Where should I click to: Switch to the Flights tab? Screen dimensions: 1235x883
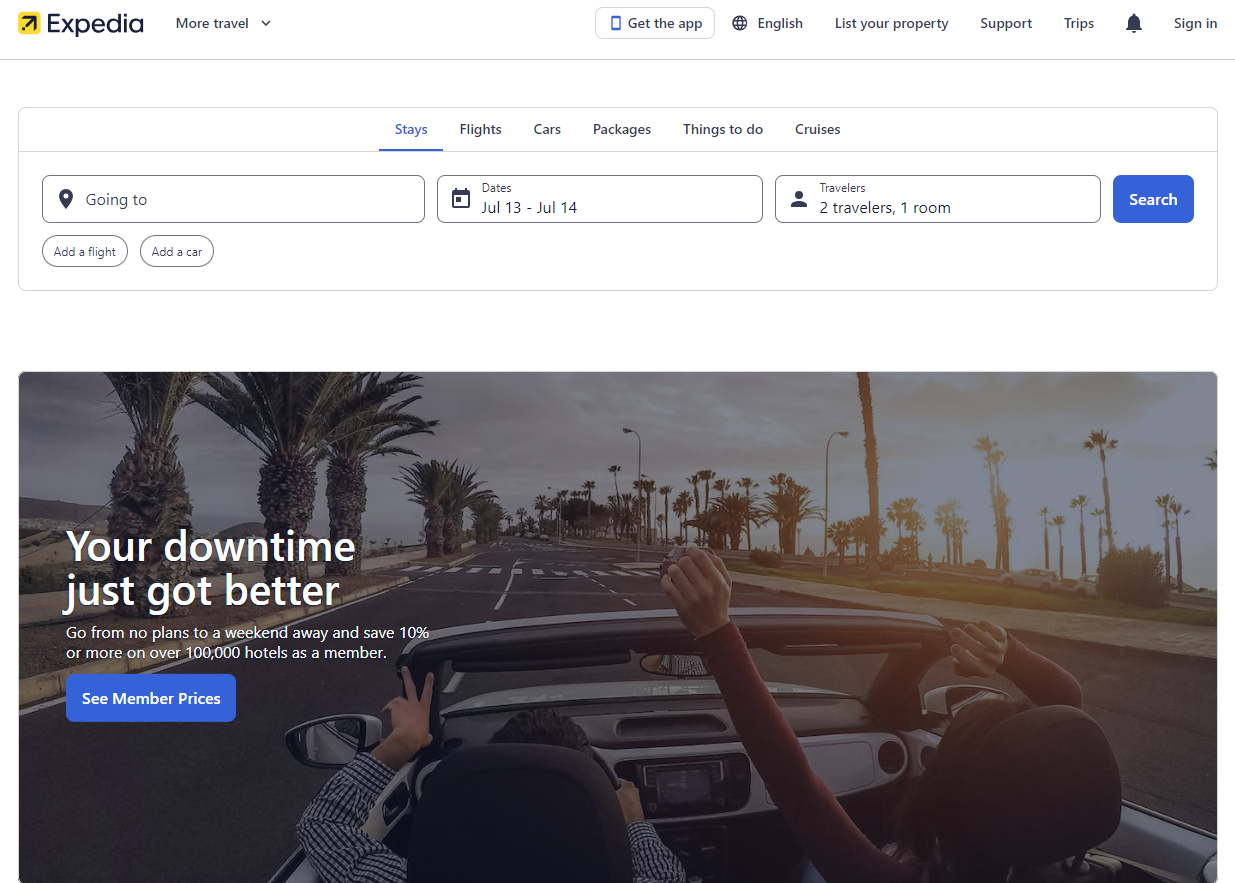(481, 129)
